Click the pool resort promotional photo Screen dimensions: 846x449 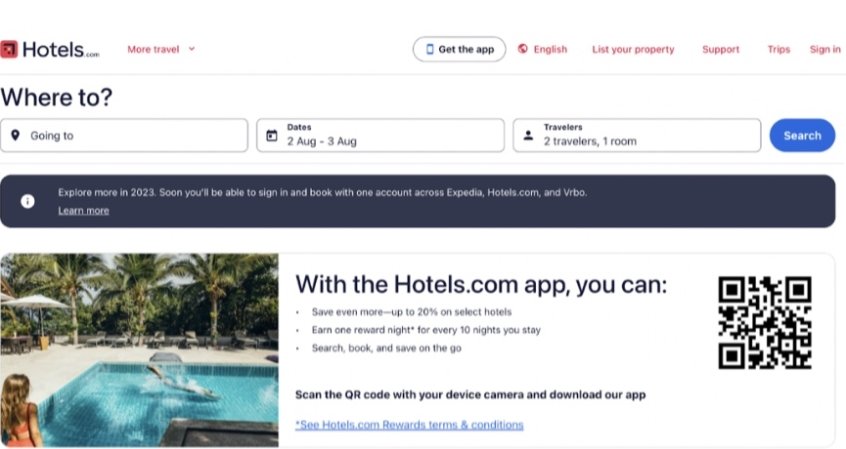pos(139,350)
